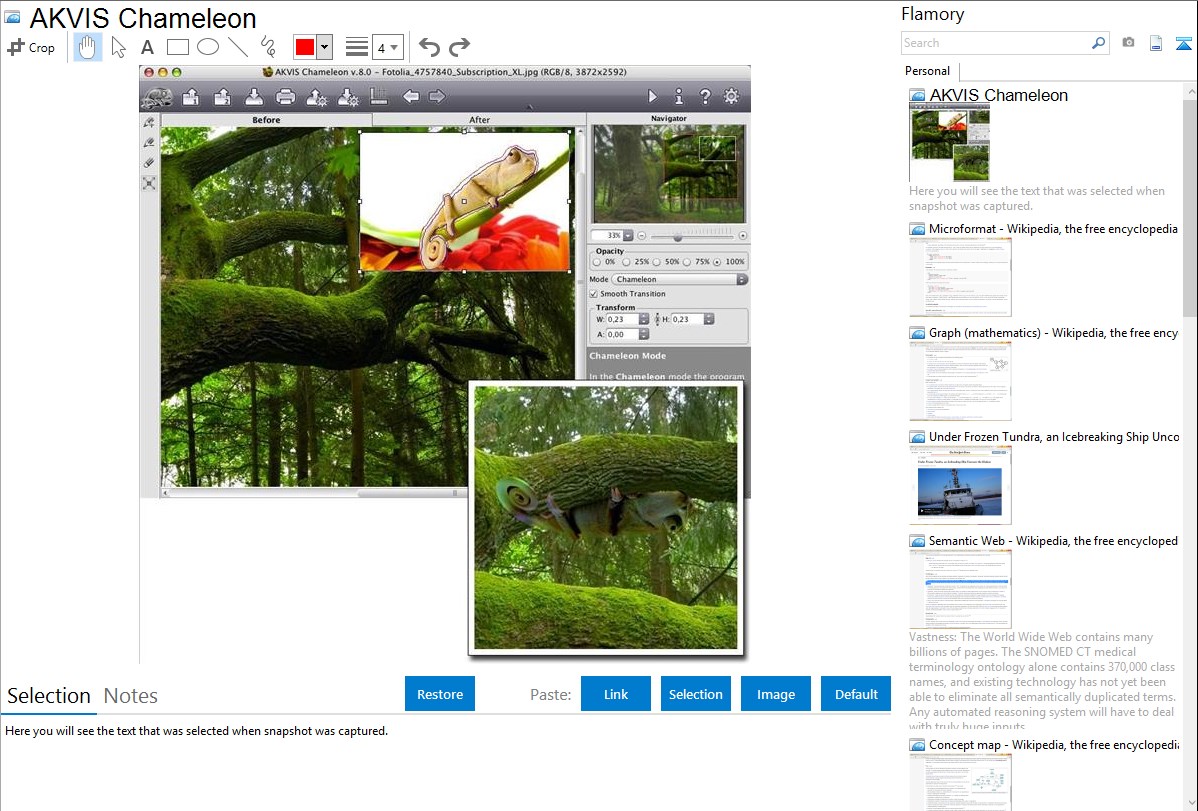
Task: Set opacity to 75%
Action: 687,262
